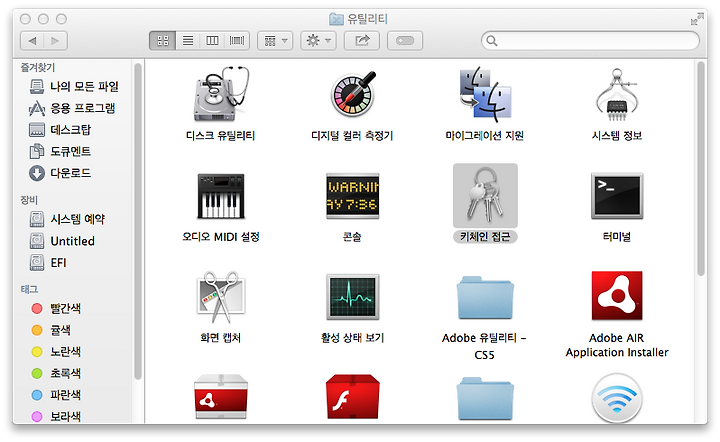The width and height of the screenshot is (720, 442).
Task: Click the sidebar scrollbar
Action: tap(138, 221)
